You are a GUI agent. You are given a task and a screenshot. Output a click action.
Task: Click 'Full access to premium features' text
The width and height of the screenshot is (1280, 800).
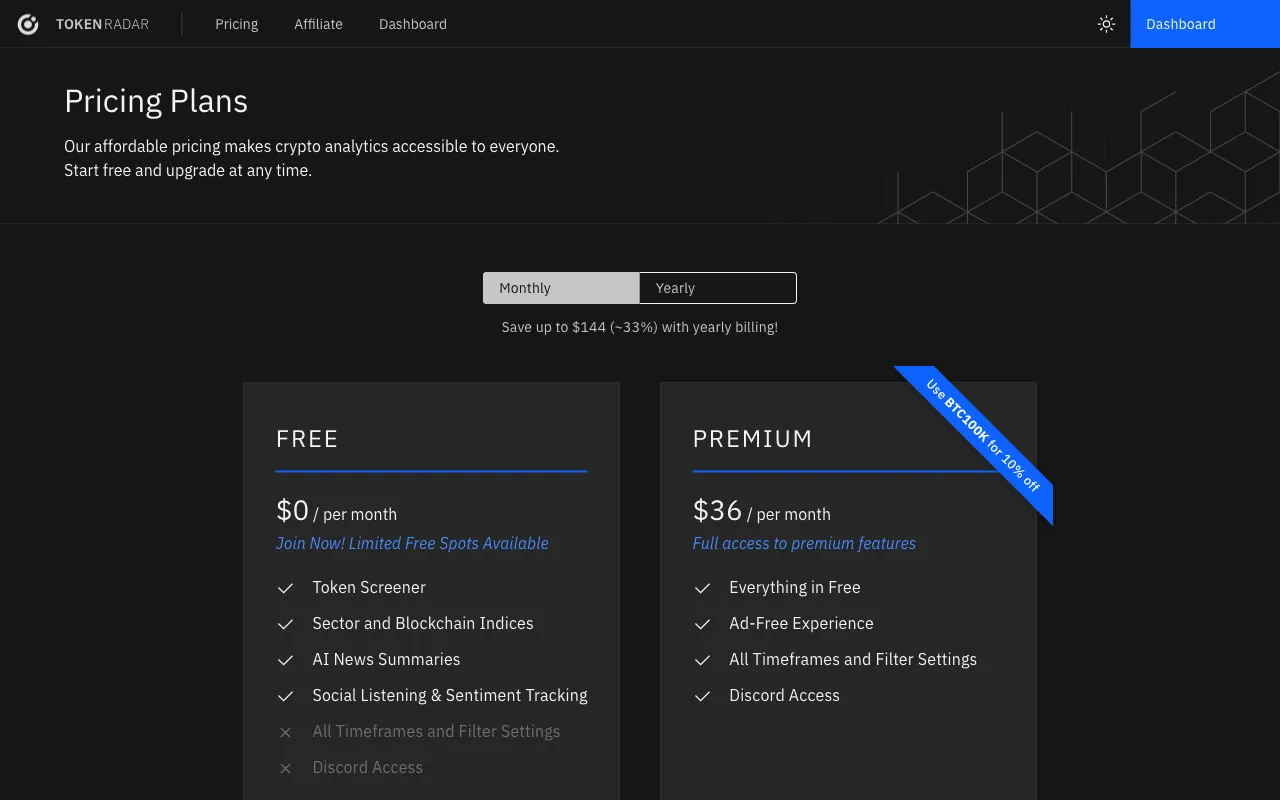(x=804, y=543)
